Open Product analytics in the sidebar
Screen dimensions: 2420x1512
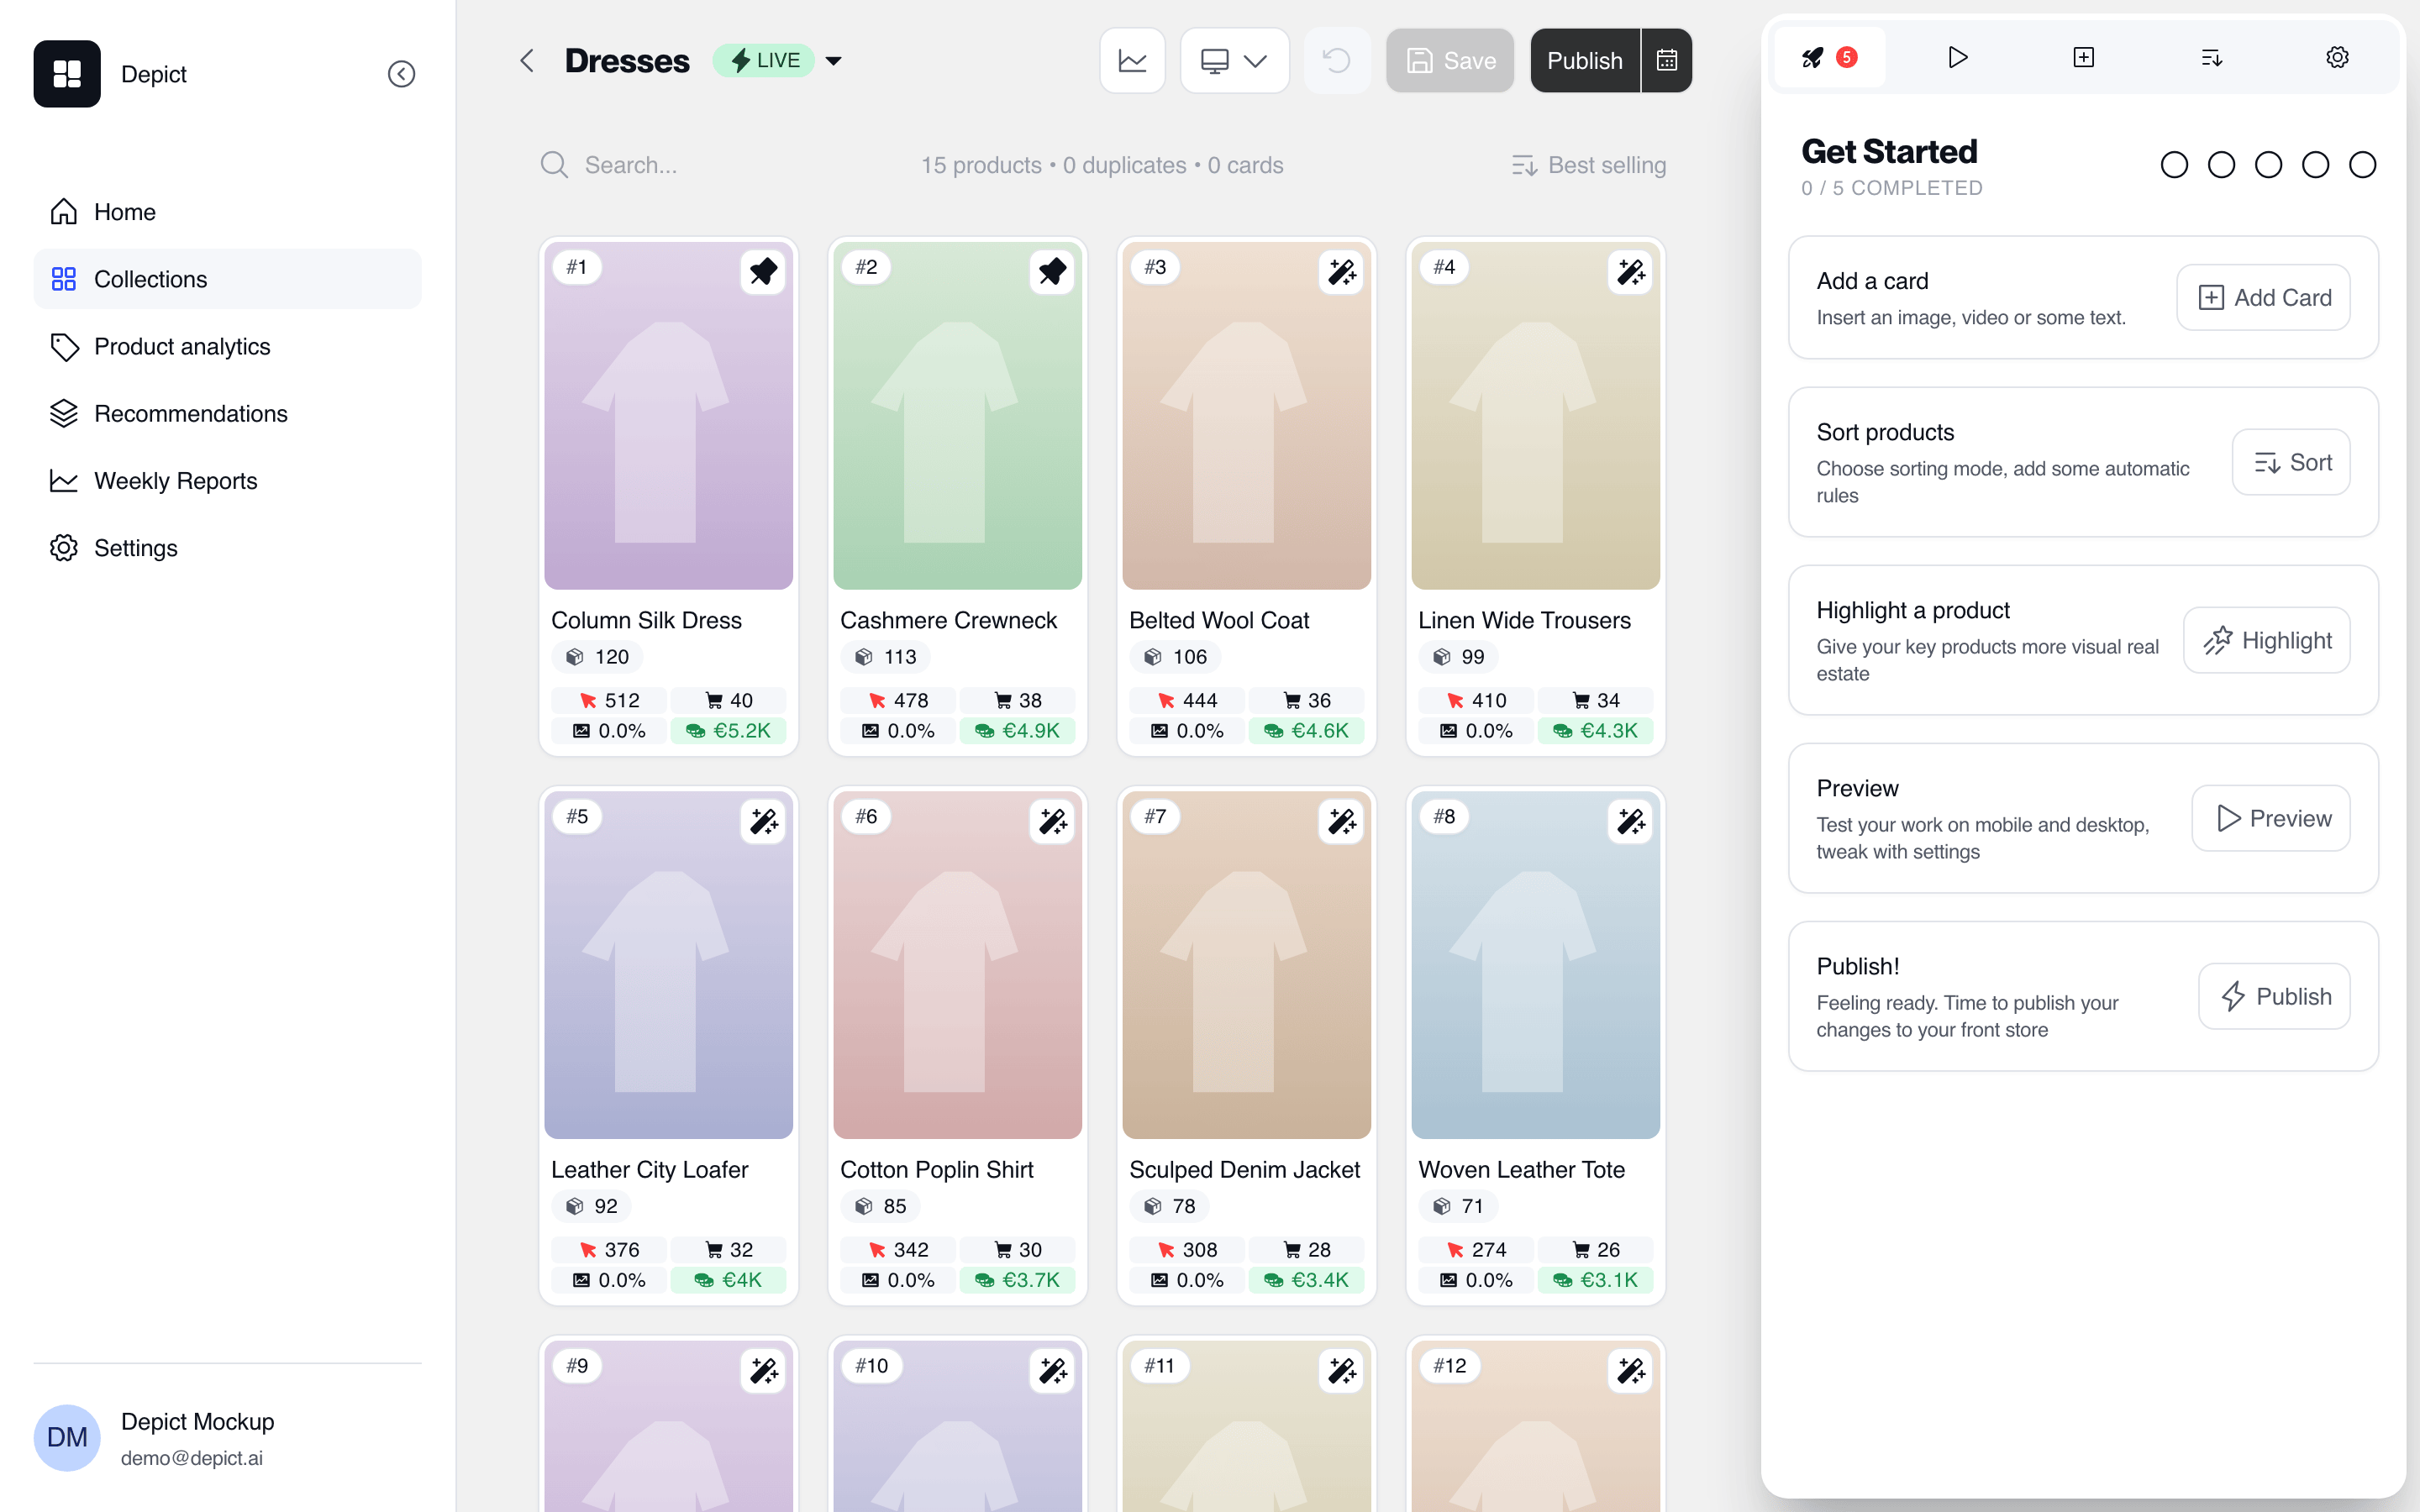pyautogui.click(x=227, y=346)
